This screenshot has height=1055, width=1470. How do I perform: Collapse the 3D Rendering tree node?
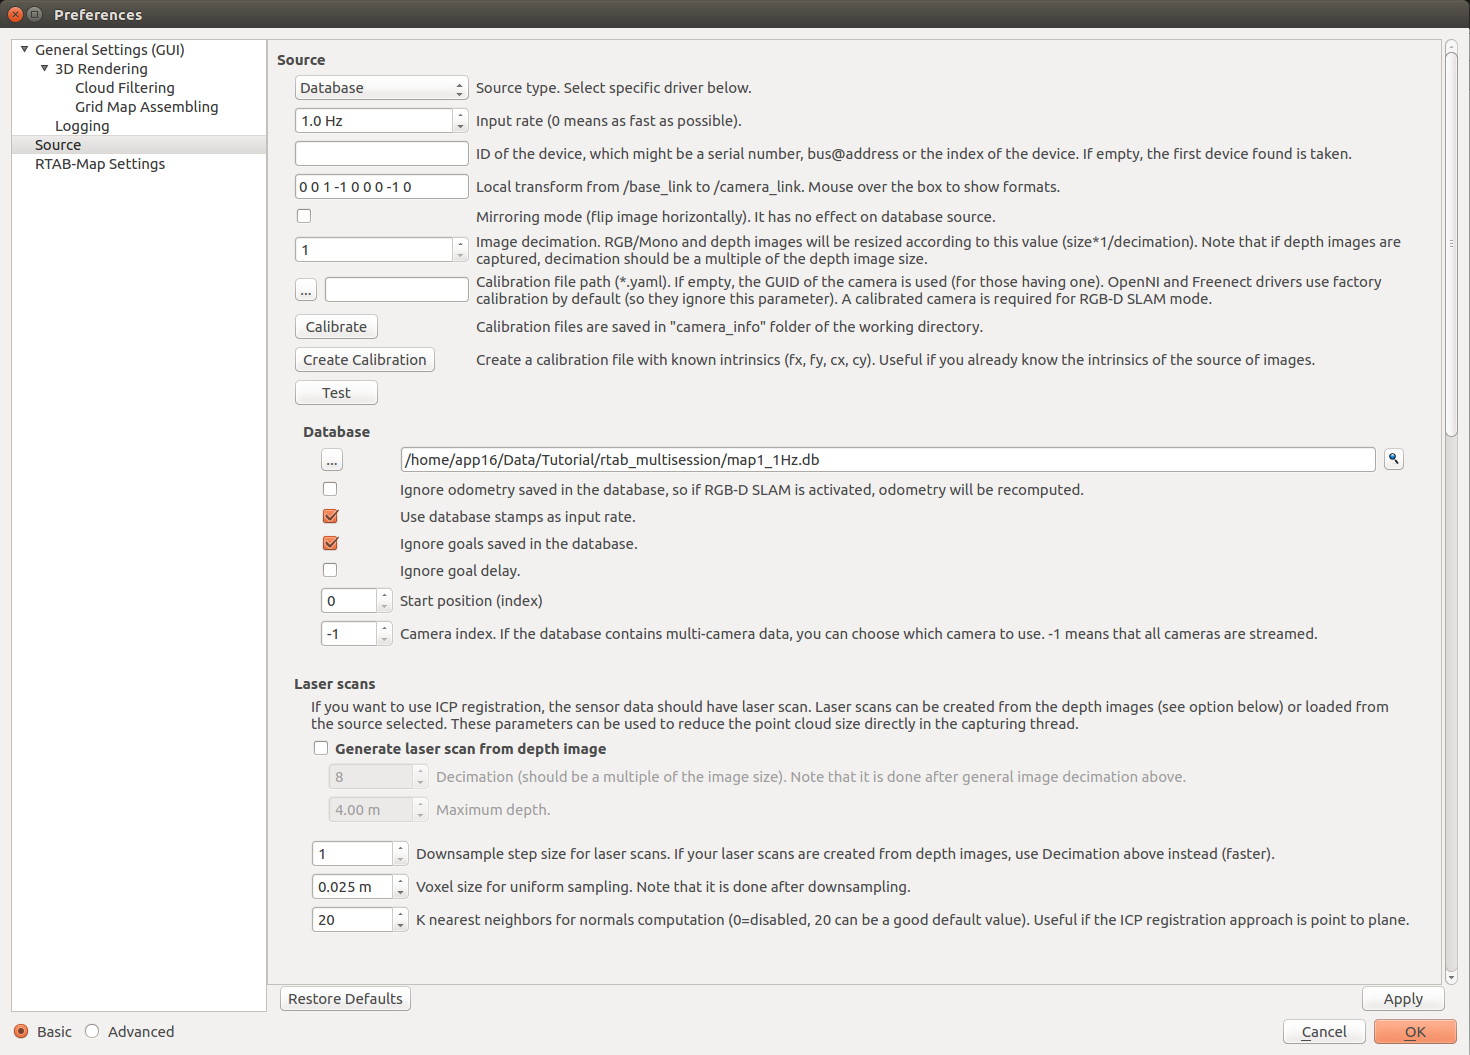point(45,68)
